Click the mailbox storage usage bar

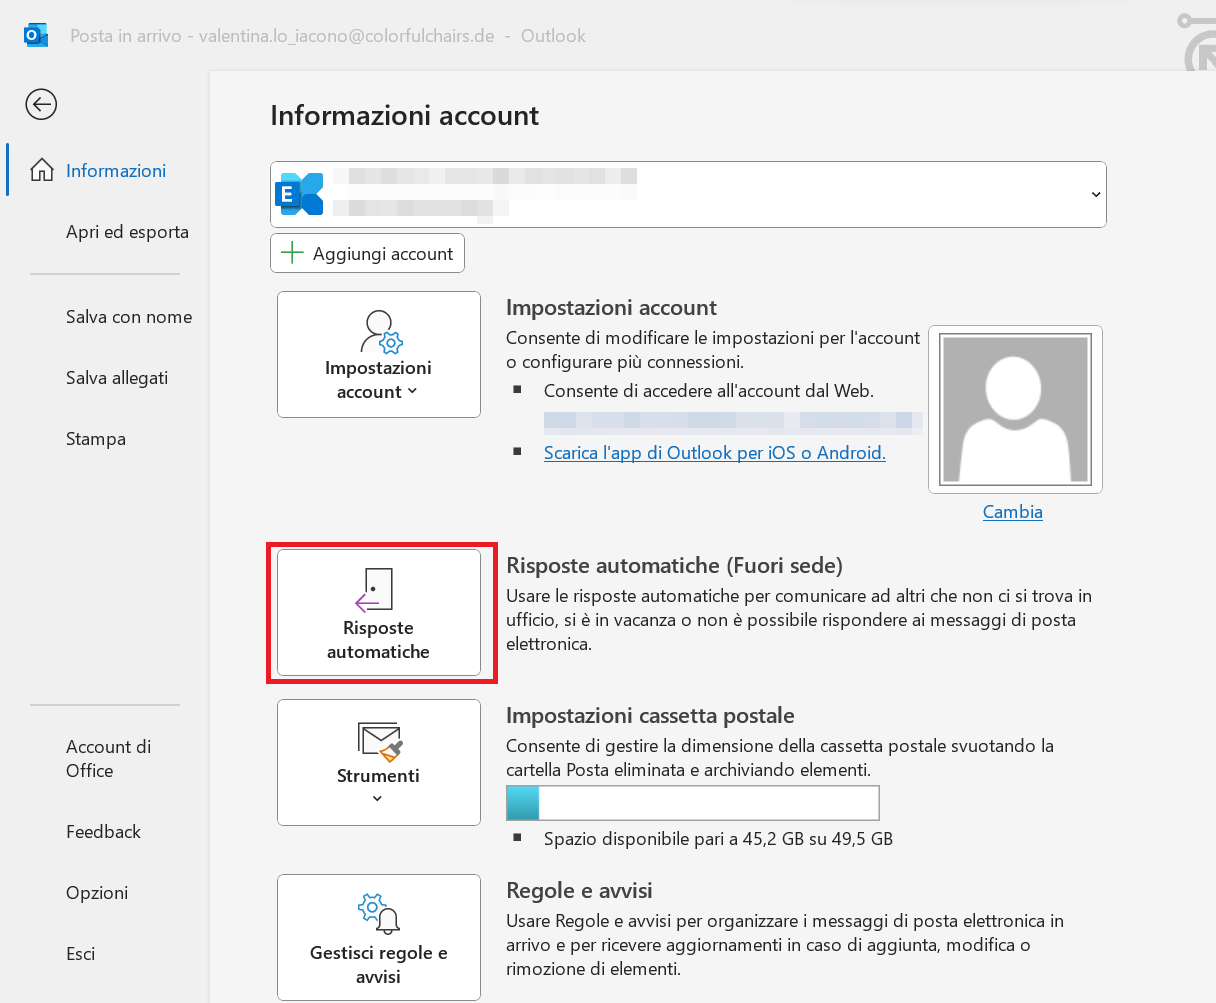tap(693, 803)
